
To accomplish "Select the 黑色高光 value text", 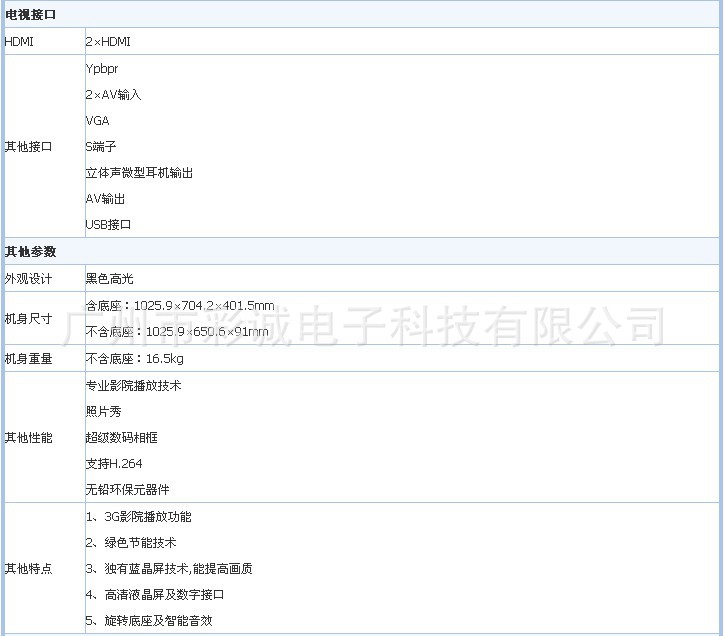I will click(x=109, y=278).
